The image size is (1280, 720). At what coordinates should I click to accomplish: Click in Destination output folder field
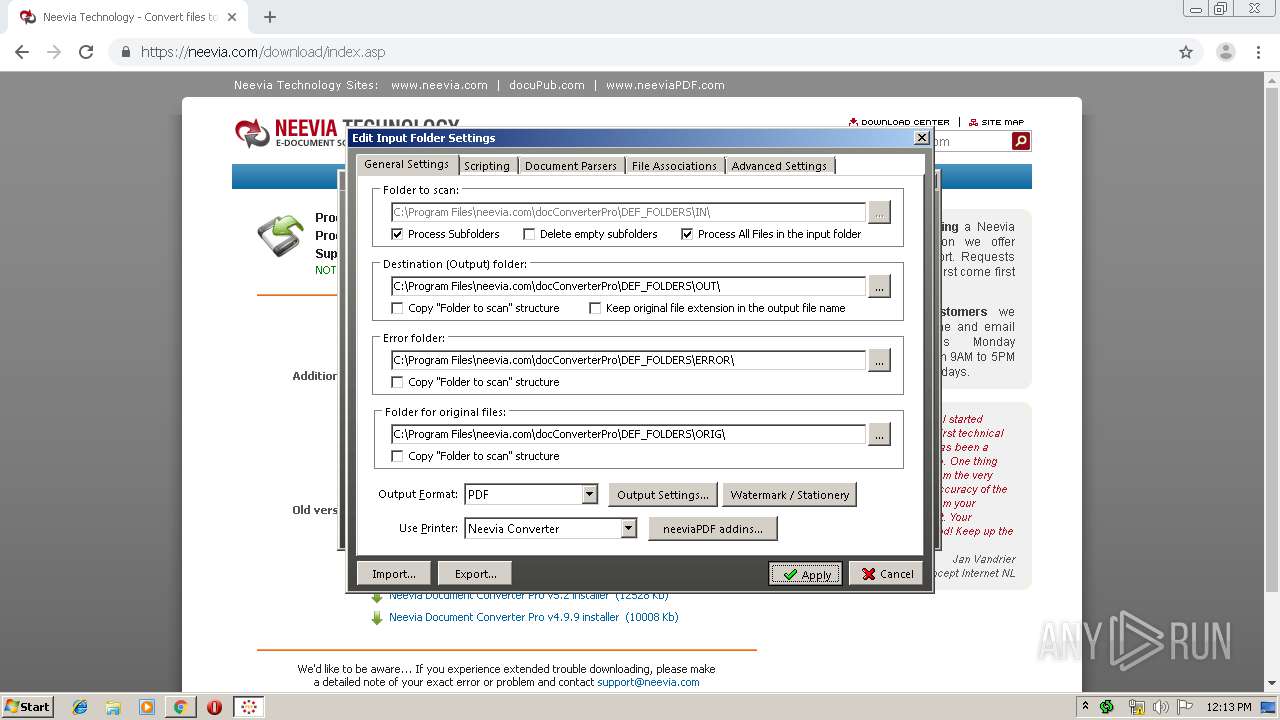tap(628, 286)
